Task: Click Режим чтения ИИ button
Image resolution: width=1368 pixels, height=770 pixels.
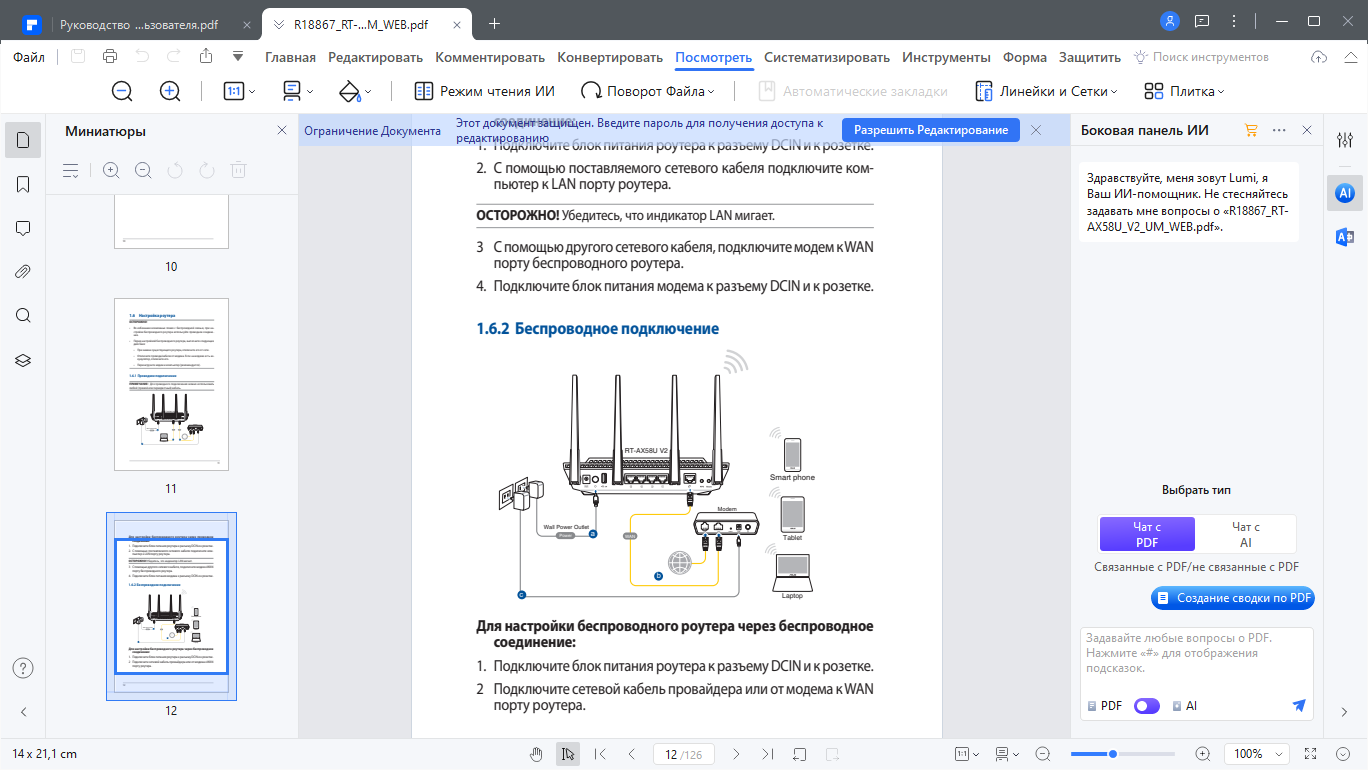Action: 484,91
